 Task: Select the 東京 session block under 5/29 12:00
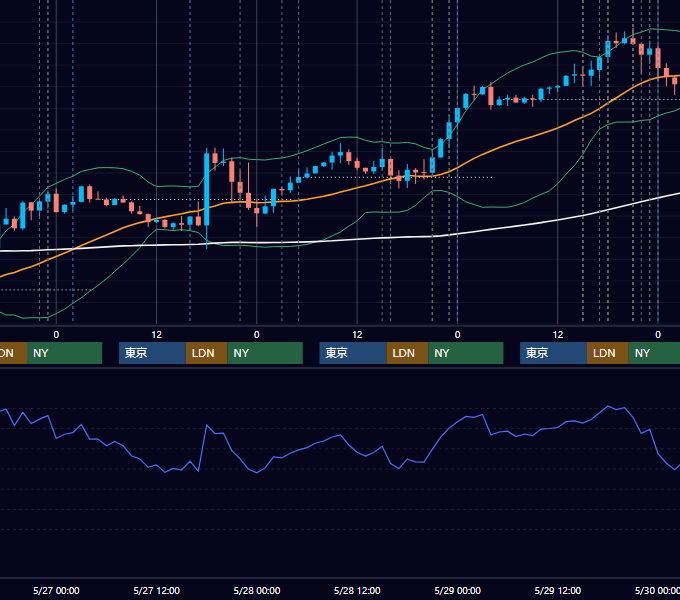click(553, 353)
